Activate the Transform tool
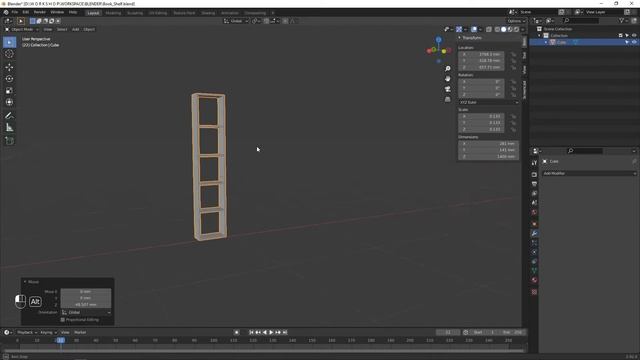The width and height of the screenshot is (640, 360). coord(9,102)
